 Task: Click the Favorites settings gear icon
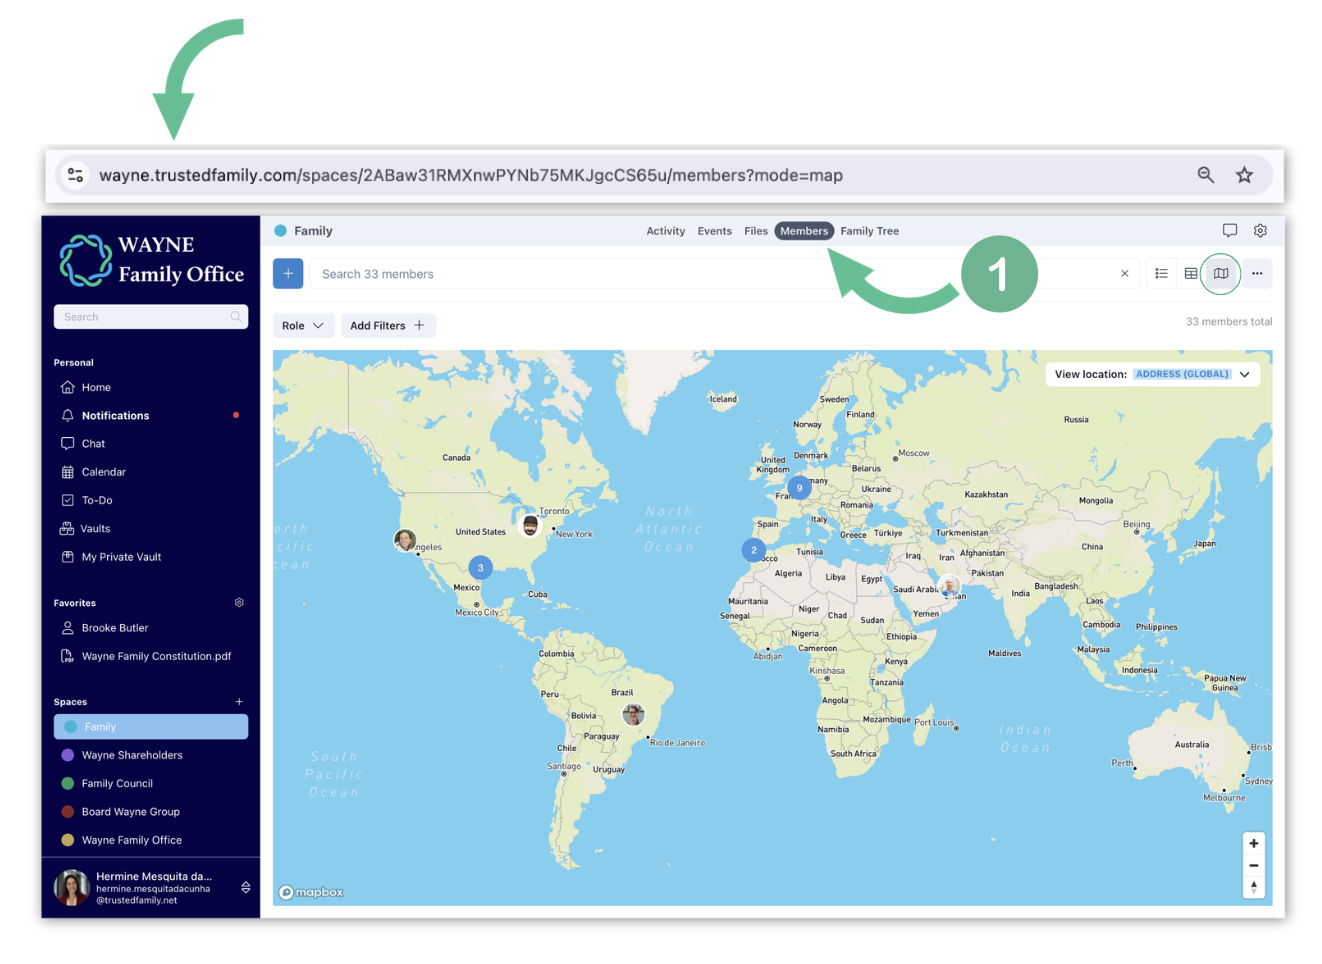(239, 603)
